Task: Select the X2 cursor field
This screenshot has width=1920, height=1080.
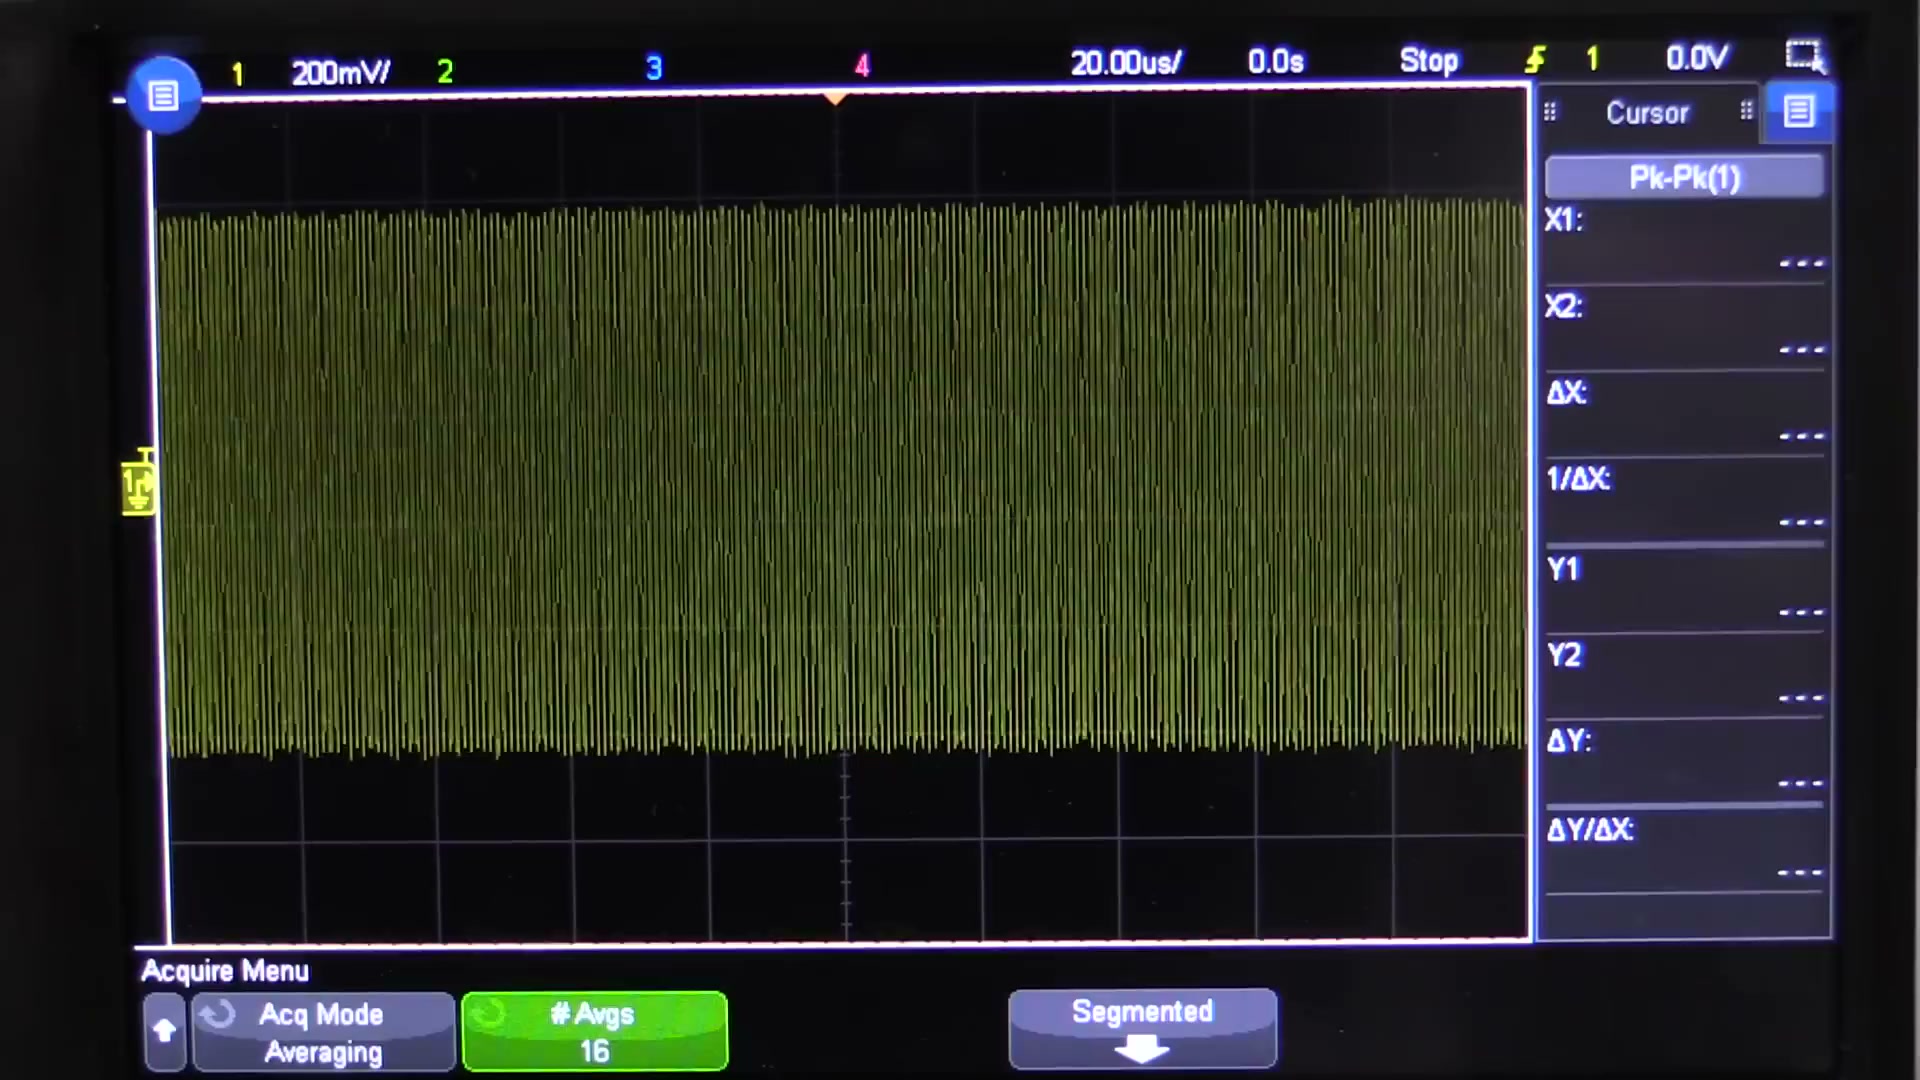Action: pos(1684,329)
